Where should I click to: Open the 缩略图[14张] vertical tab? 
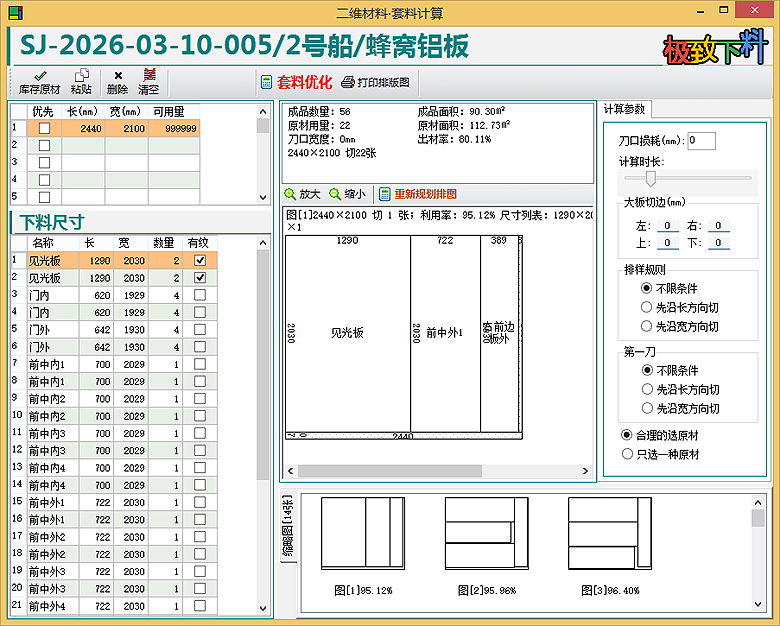click(x=289, y=525)
